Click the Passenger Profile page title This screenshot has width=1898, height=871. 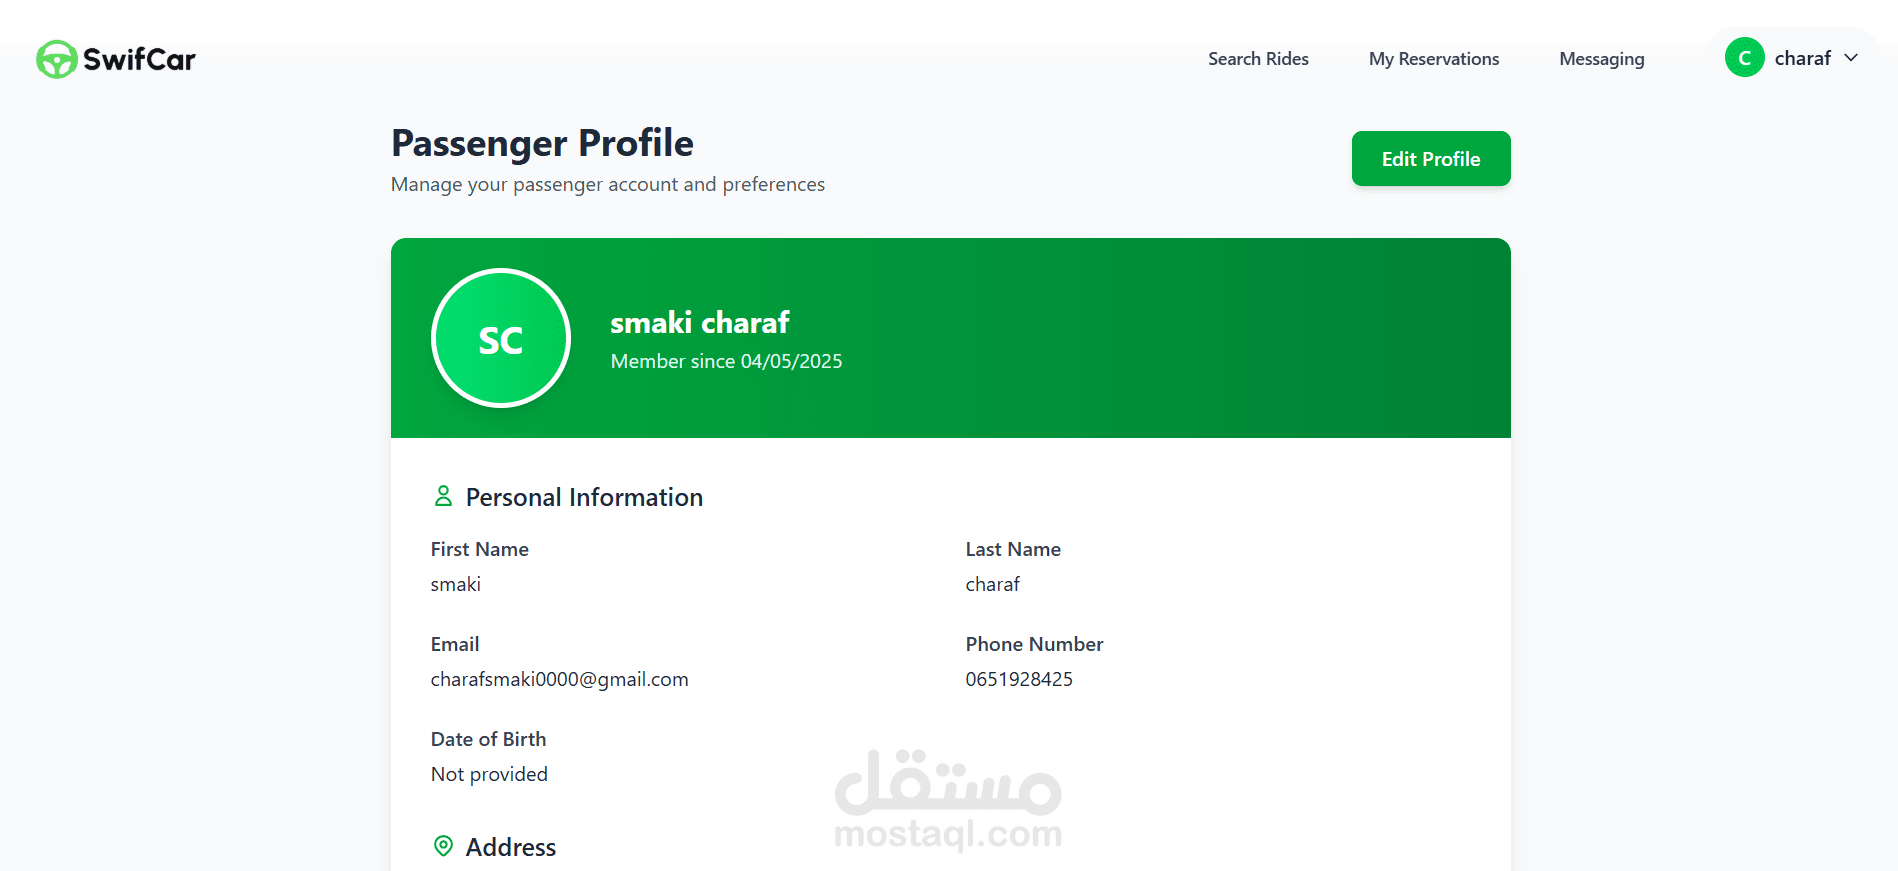pos(542,143)
